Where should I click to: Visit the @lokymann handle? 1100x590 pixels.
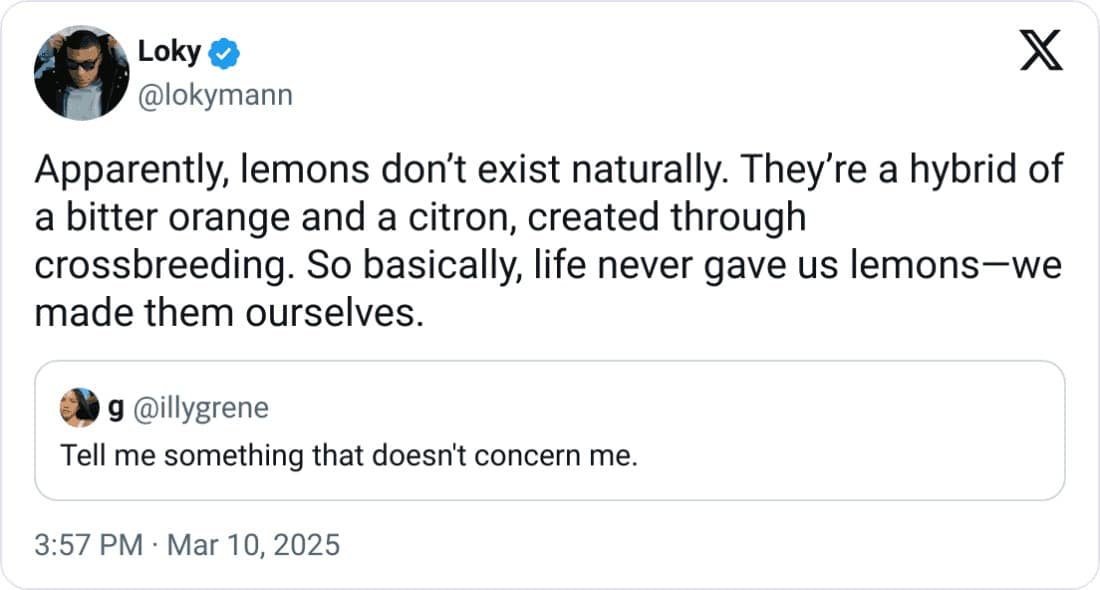tap(214, 96)
